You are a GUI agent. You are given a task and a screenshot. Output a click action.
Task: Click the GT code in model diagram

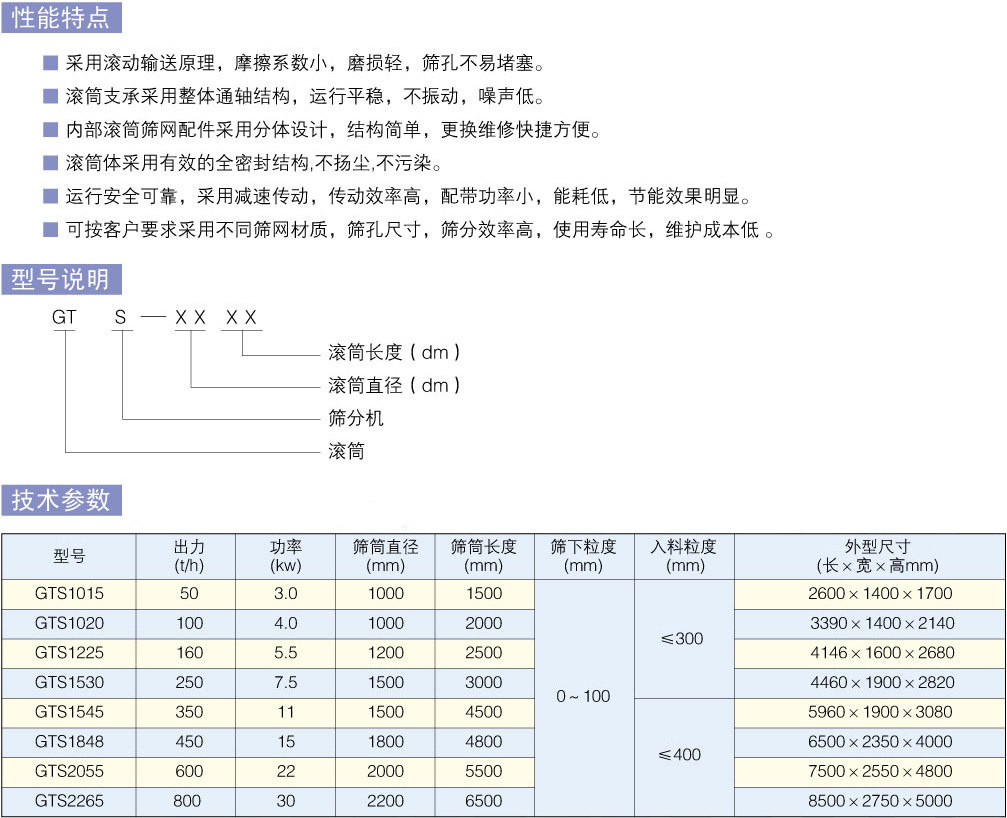tap(64, 317)
